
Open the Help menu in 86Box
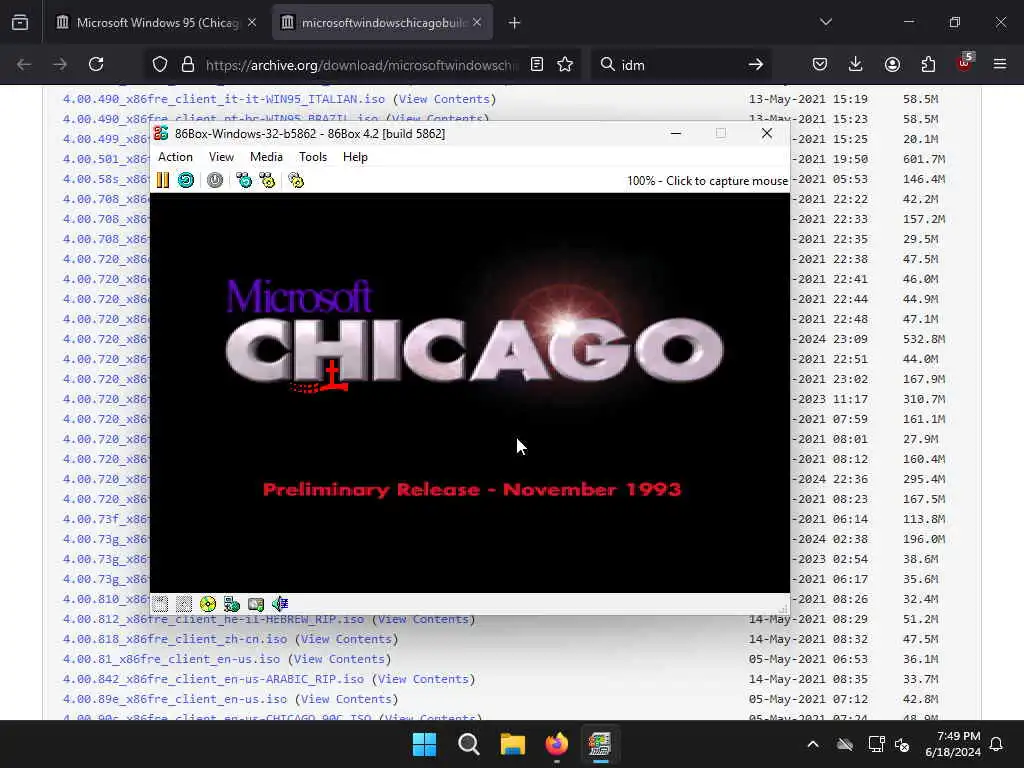[355, 157]
